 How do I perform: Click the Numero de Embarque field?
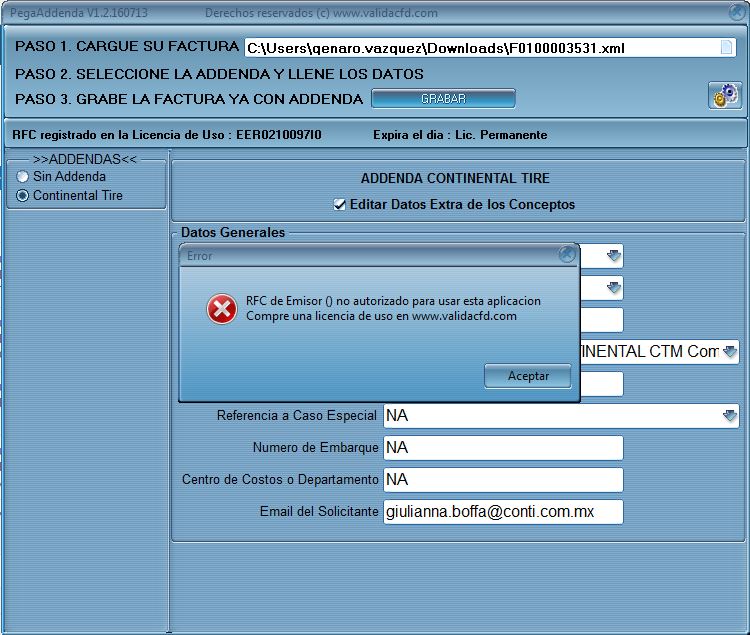pos(503,448)
